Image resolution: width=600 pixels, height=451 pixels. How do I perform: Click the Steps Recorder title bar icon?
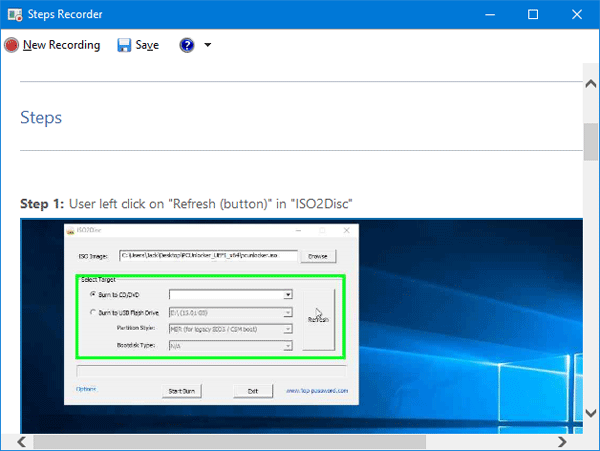click(x=13, y=14)
